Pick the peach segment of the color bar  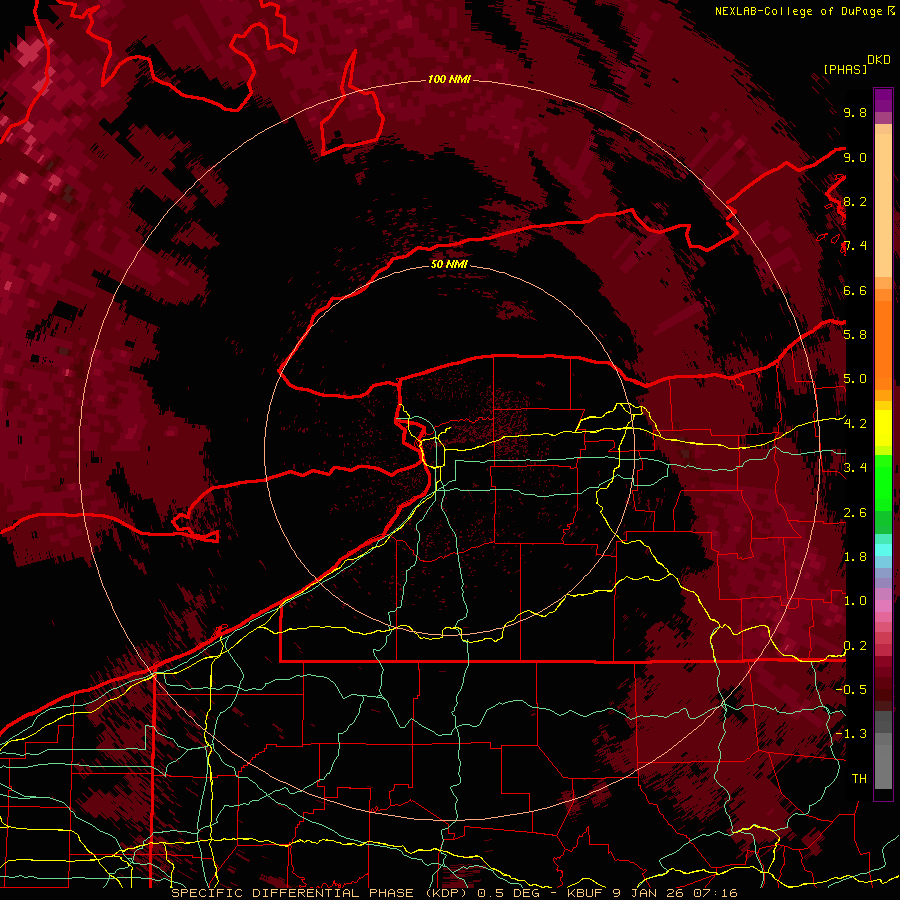click(x=883, y=207)
